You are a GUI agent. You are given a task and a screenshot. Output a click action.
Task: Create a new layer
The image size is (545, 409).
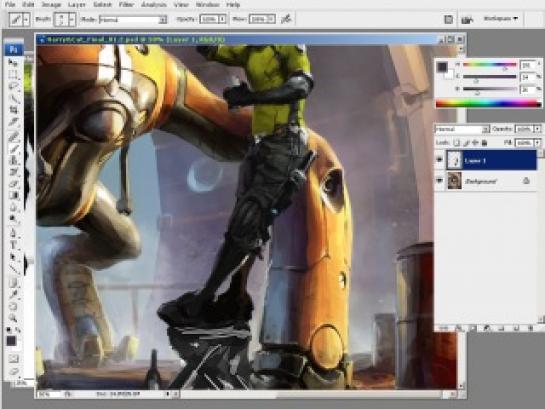coord(516,328)
